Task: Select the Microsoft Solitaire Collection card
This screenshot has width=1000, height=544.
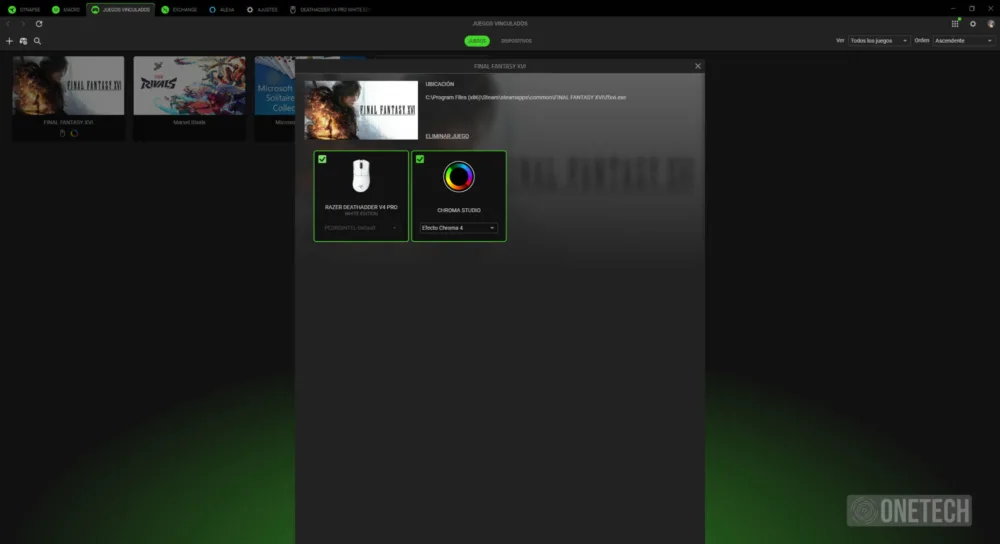Action: click(x=275, y=98)
